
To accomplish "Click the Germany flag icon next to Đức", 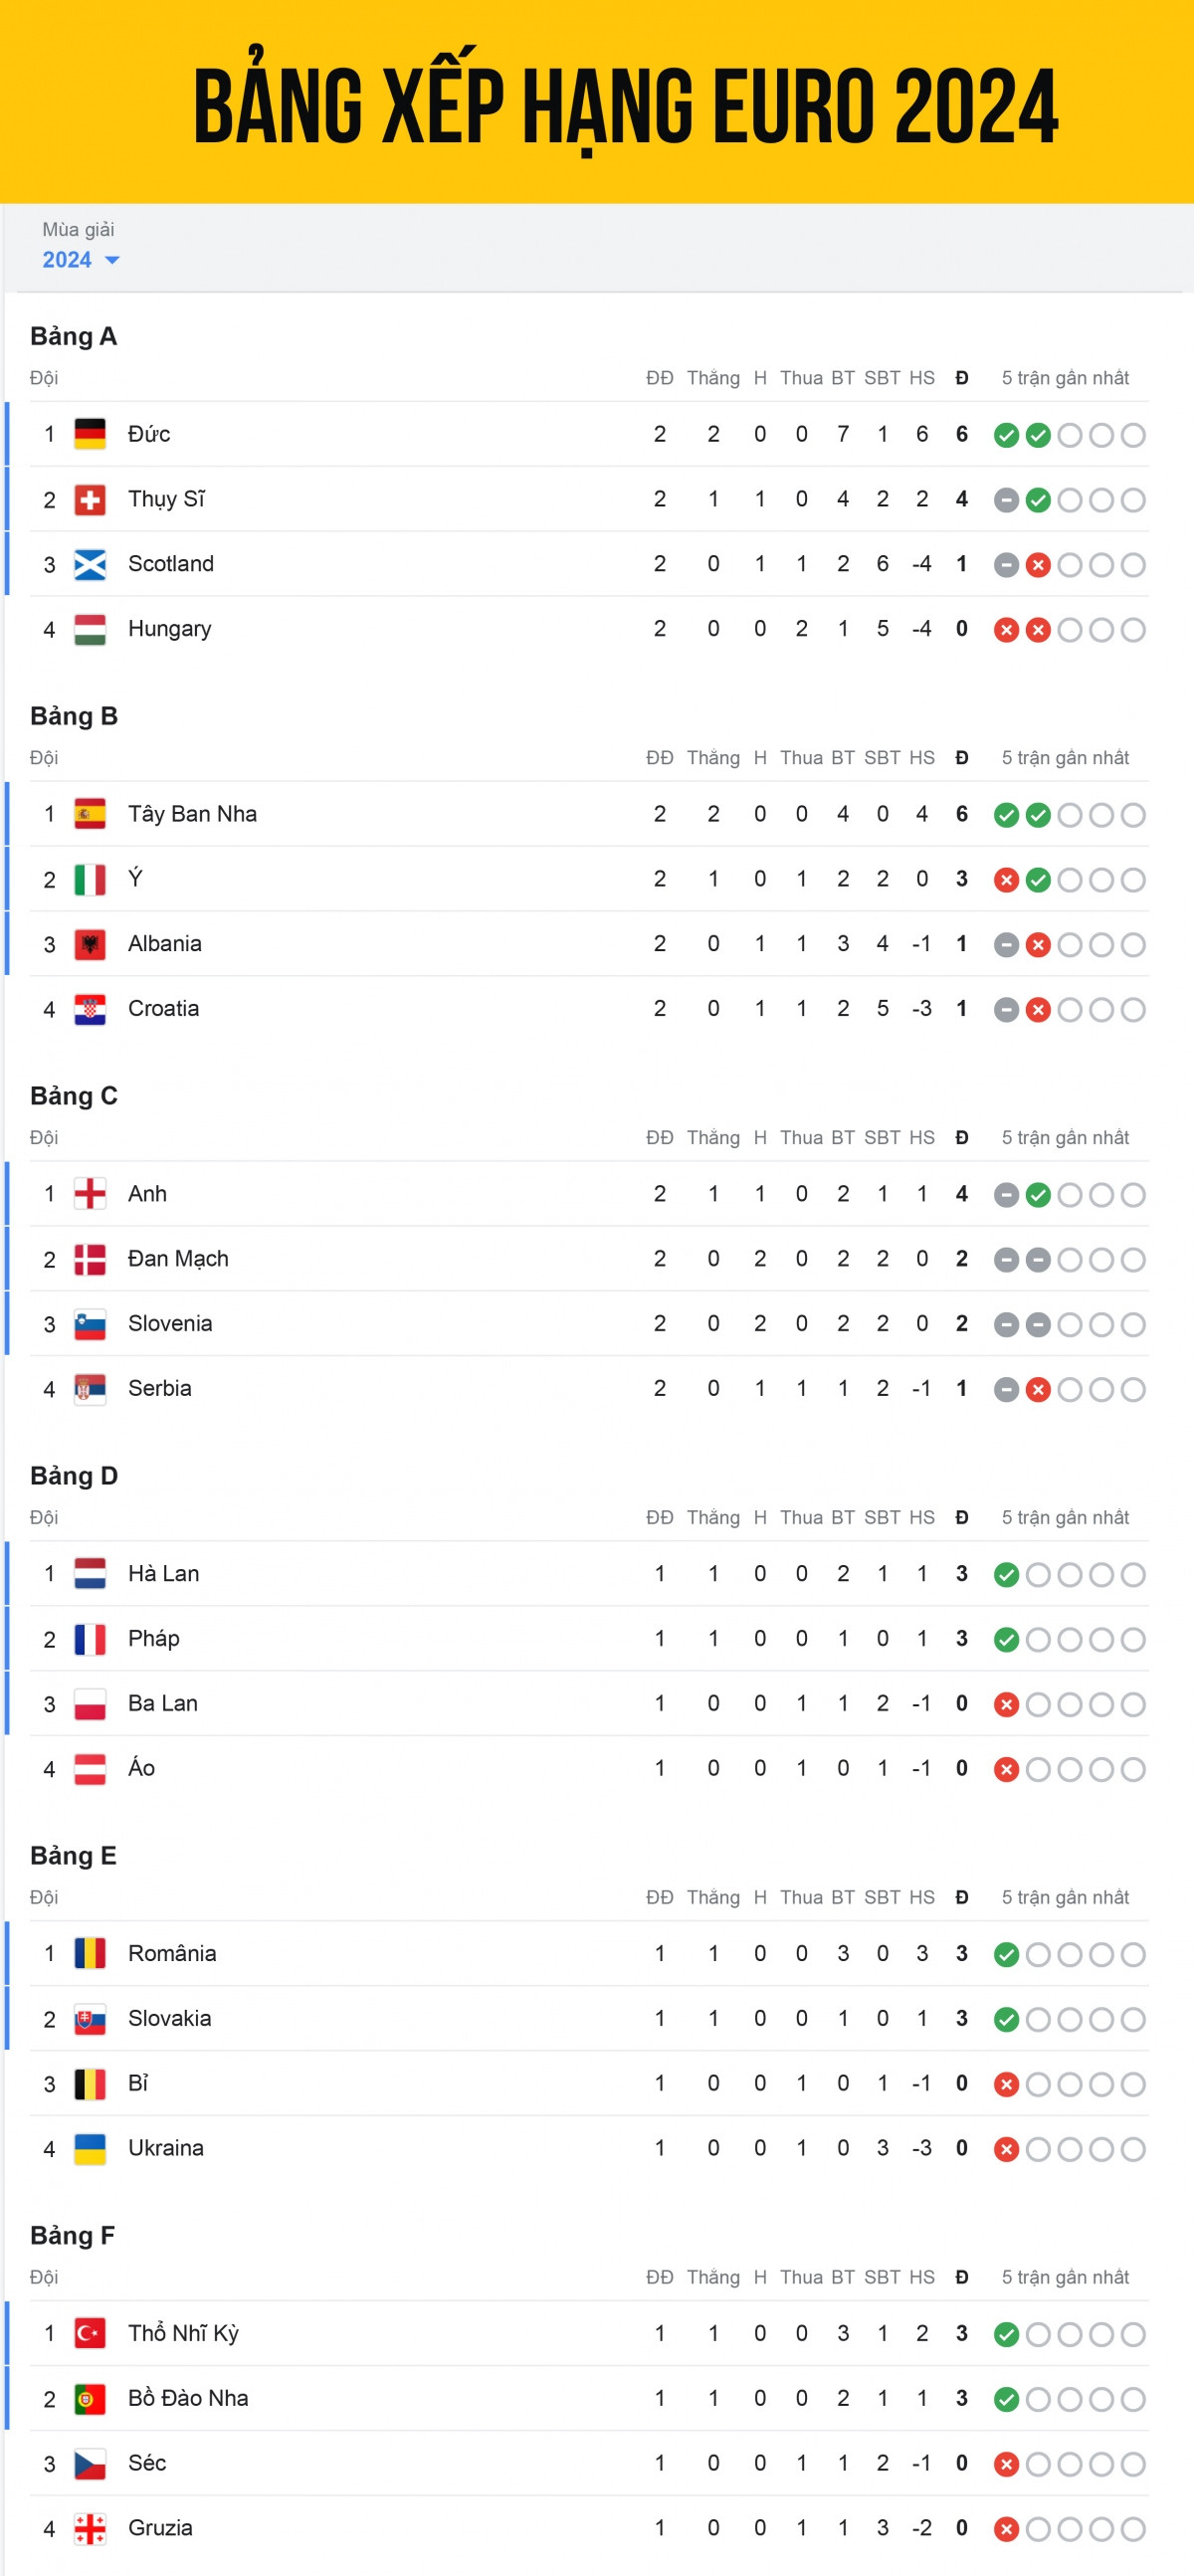I will click(x=90, y=434).
